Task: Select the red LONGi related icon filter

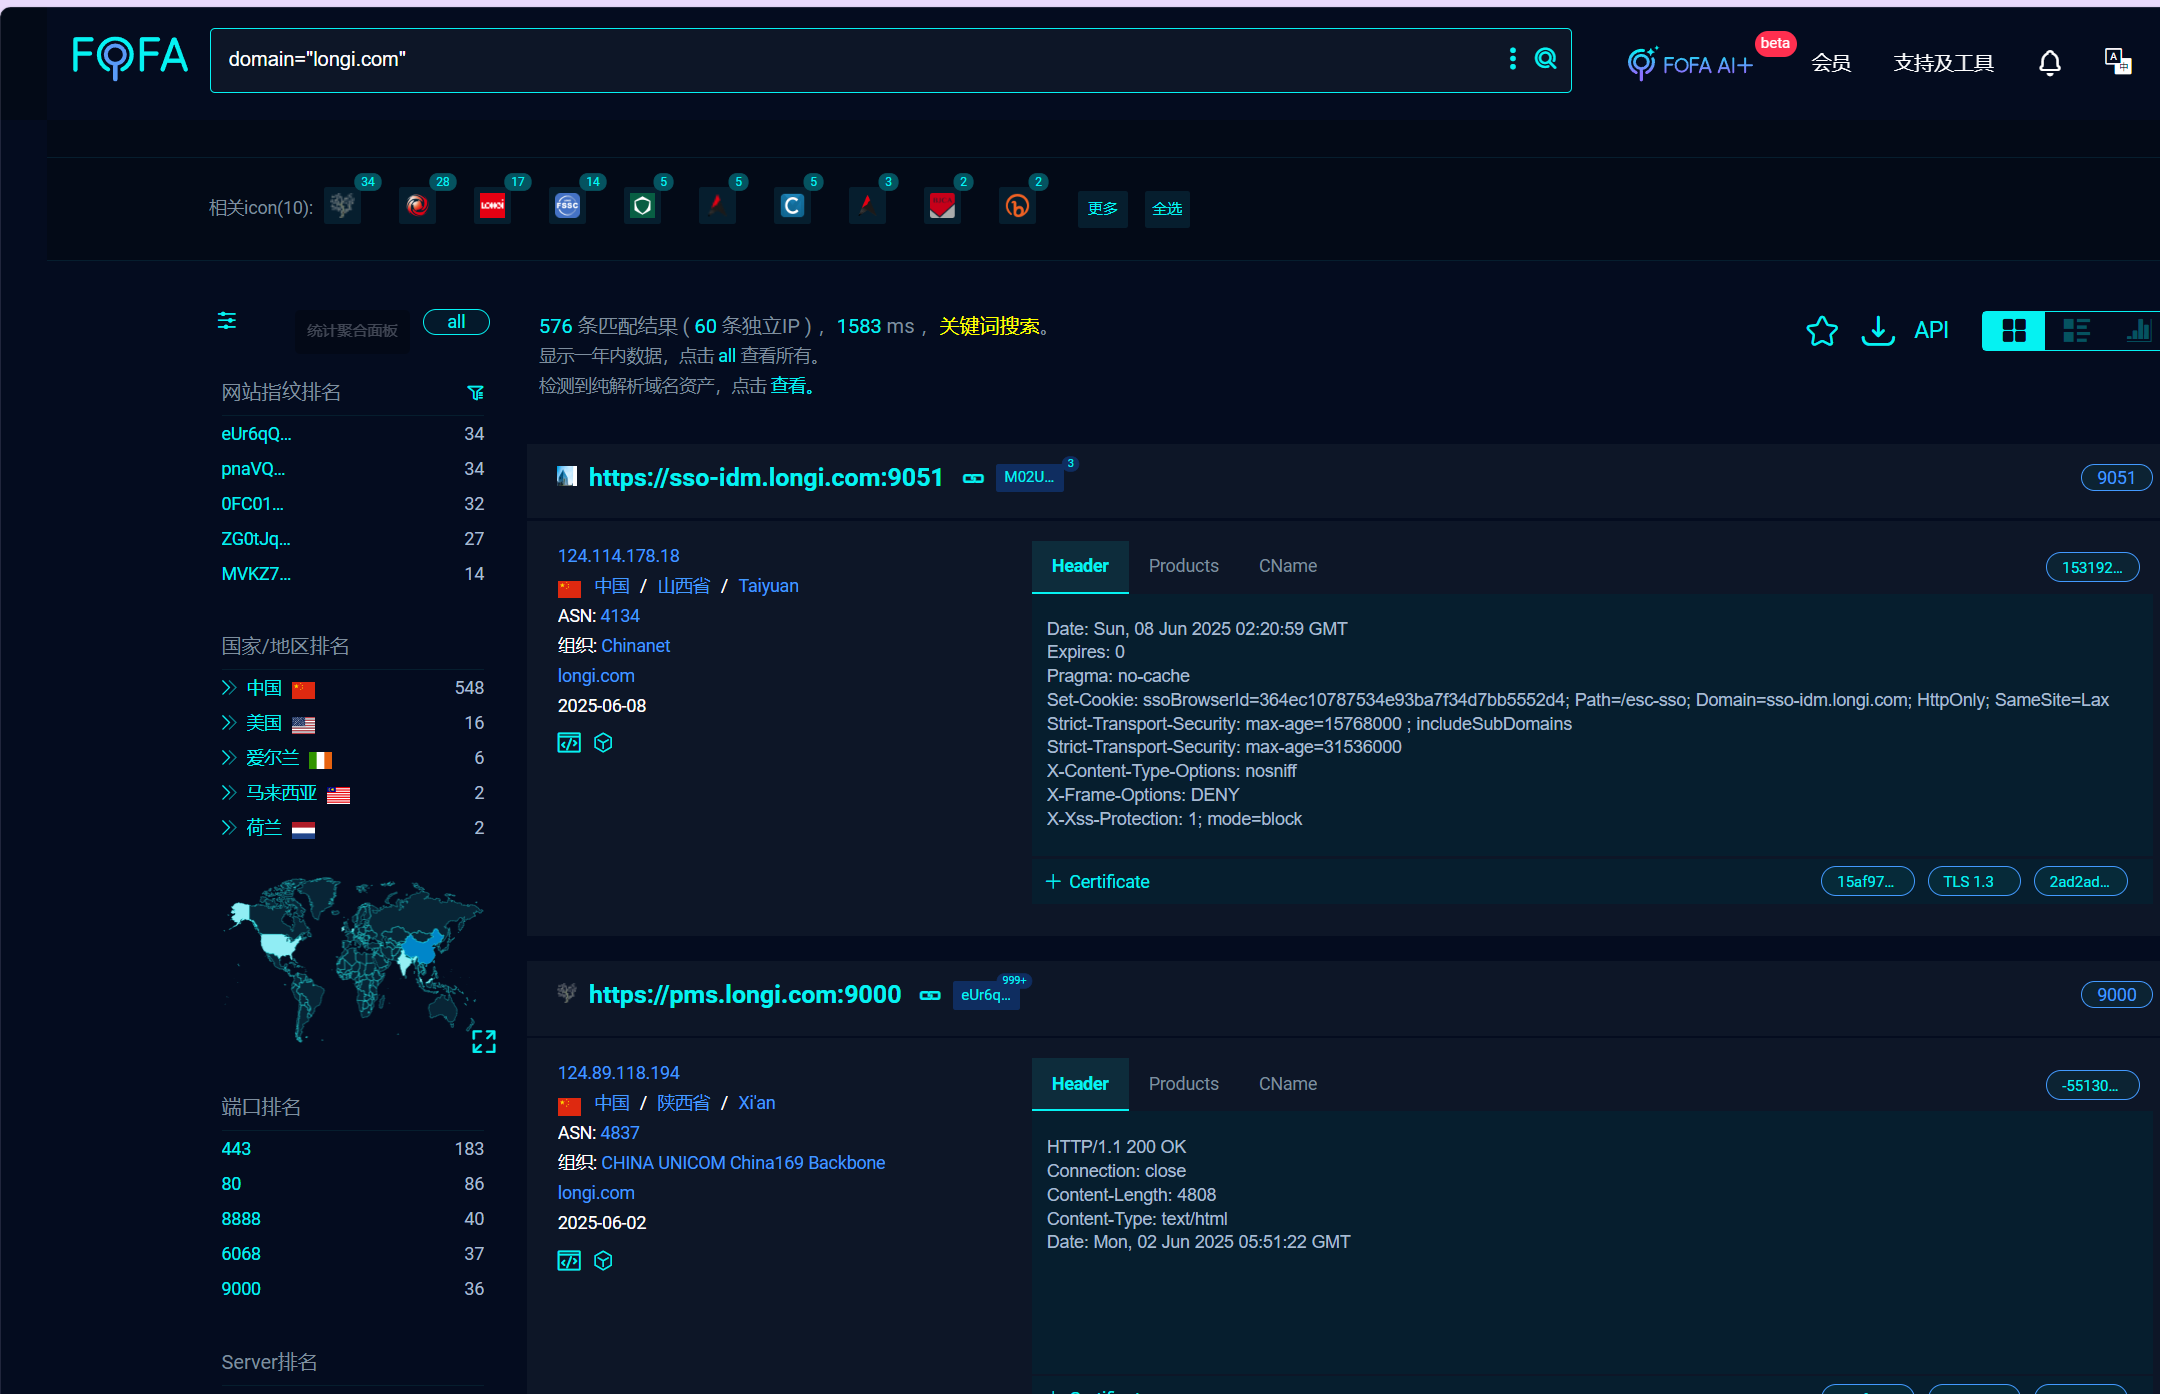Action: 492,206
